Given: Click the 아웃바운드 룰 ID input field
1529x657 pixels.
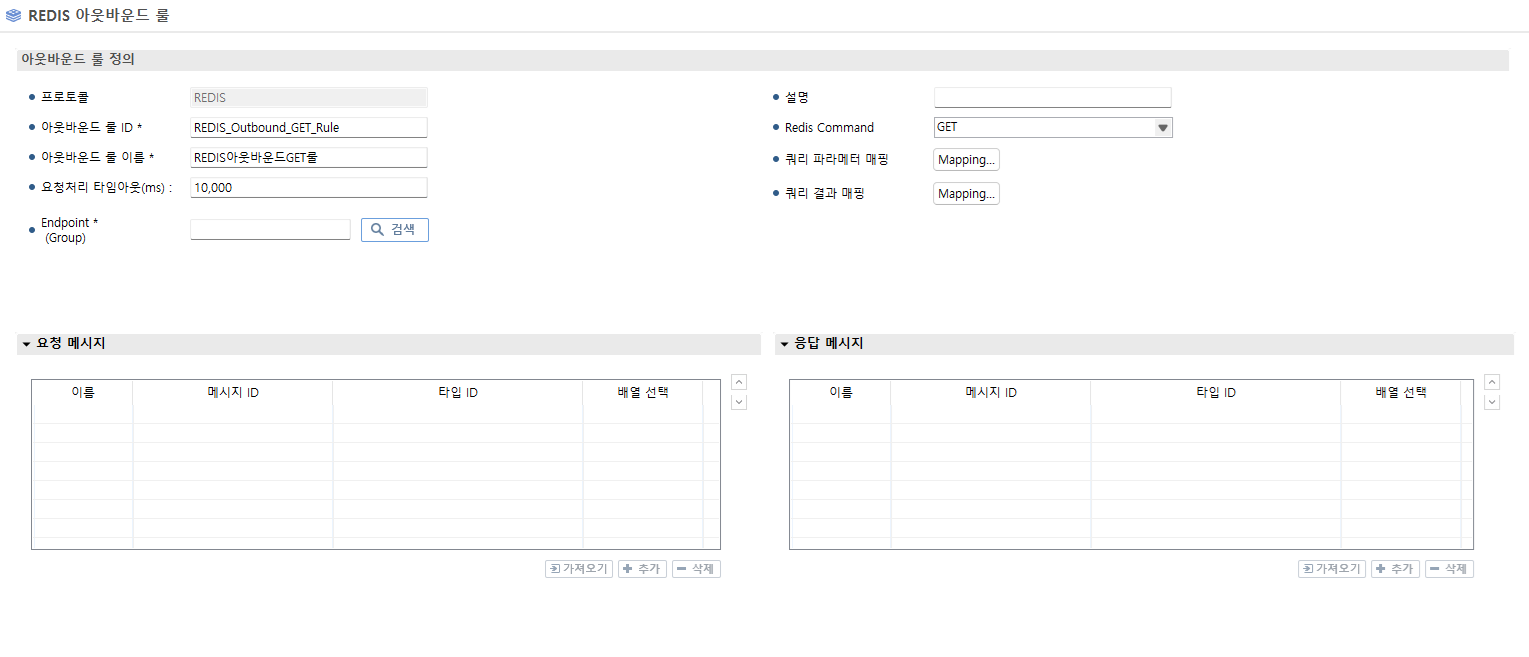Looking at the screenshot, I should coord(308,127).
